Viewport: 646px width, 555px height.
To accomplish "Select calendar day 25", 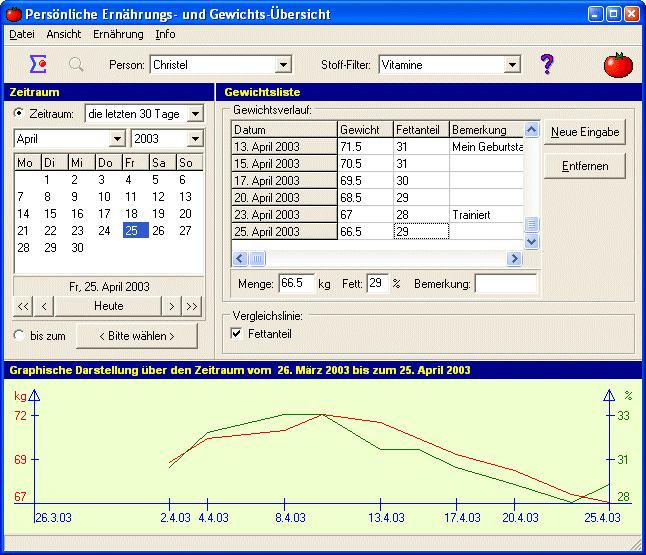I will pyautogui.click(x=135, y=230).
